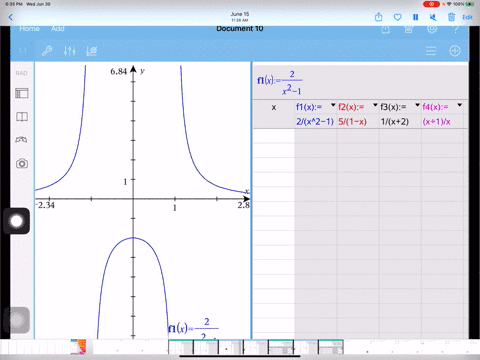480x360 pixels.
Task: Go back using the Photos back arrow
Action: (11, 17)
